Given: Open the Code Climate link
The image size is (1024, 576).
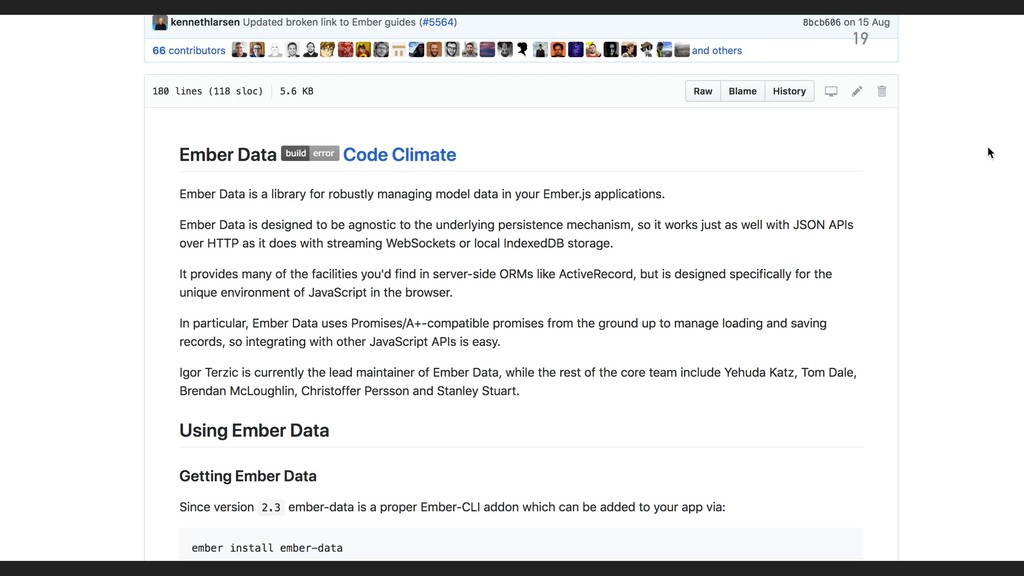Looking at the screenshot, I should coord(400,155).
